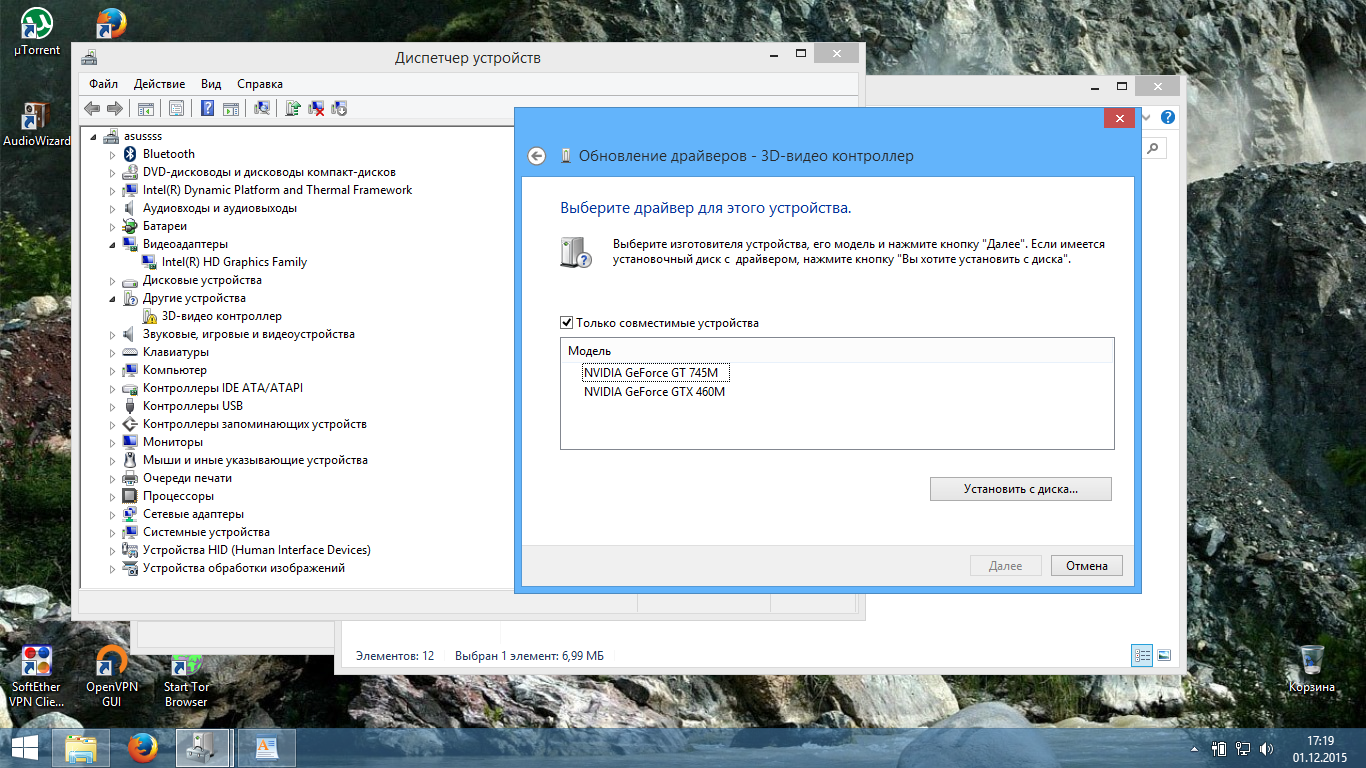Expand 'DVD-дисководы и дисководы компакт-дисков' node
The width and height of the screenshot is (1366, 768).
(x=113, y=172)
